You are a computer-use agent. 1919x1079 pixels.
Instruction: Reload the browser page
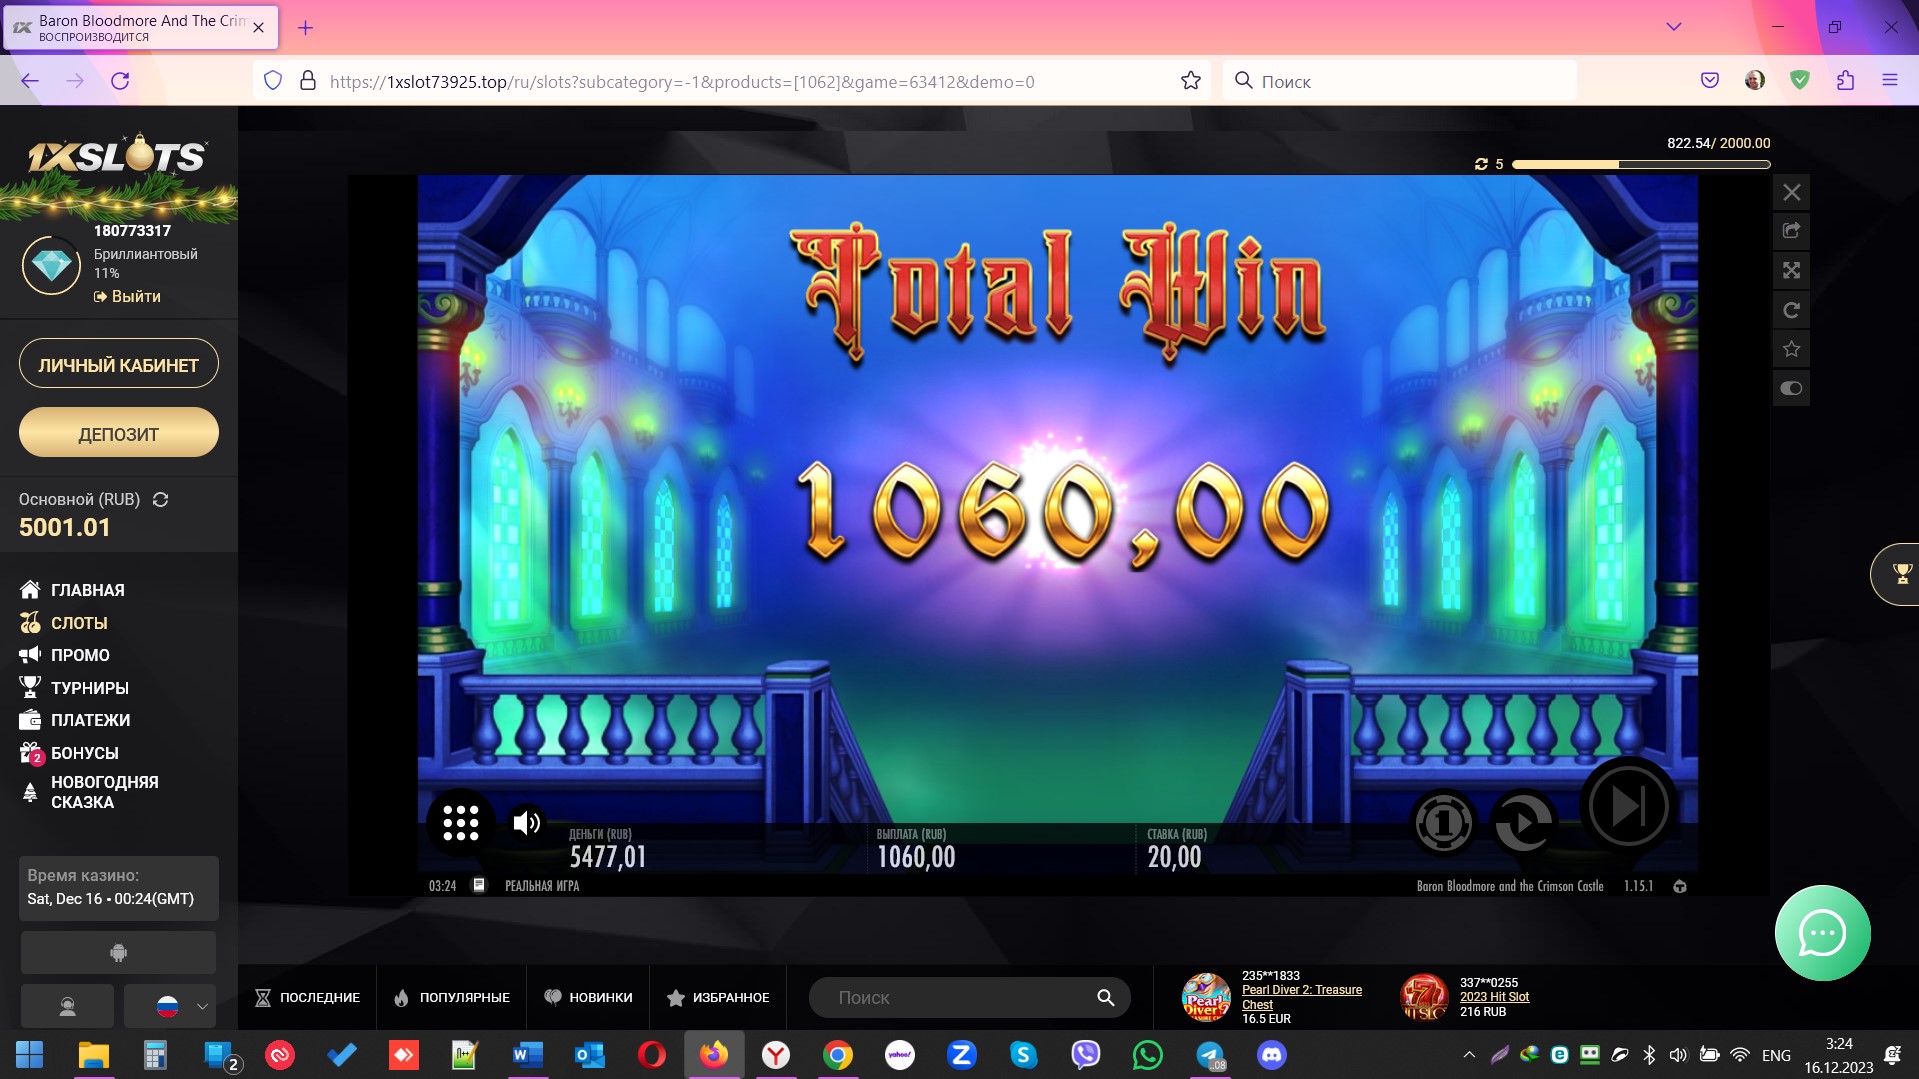point(120,81)
